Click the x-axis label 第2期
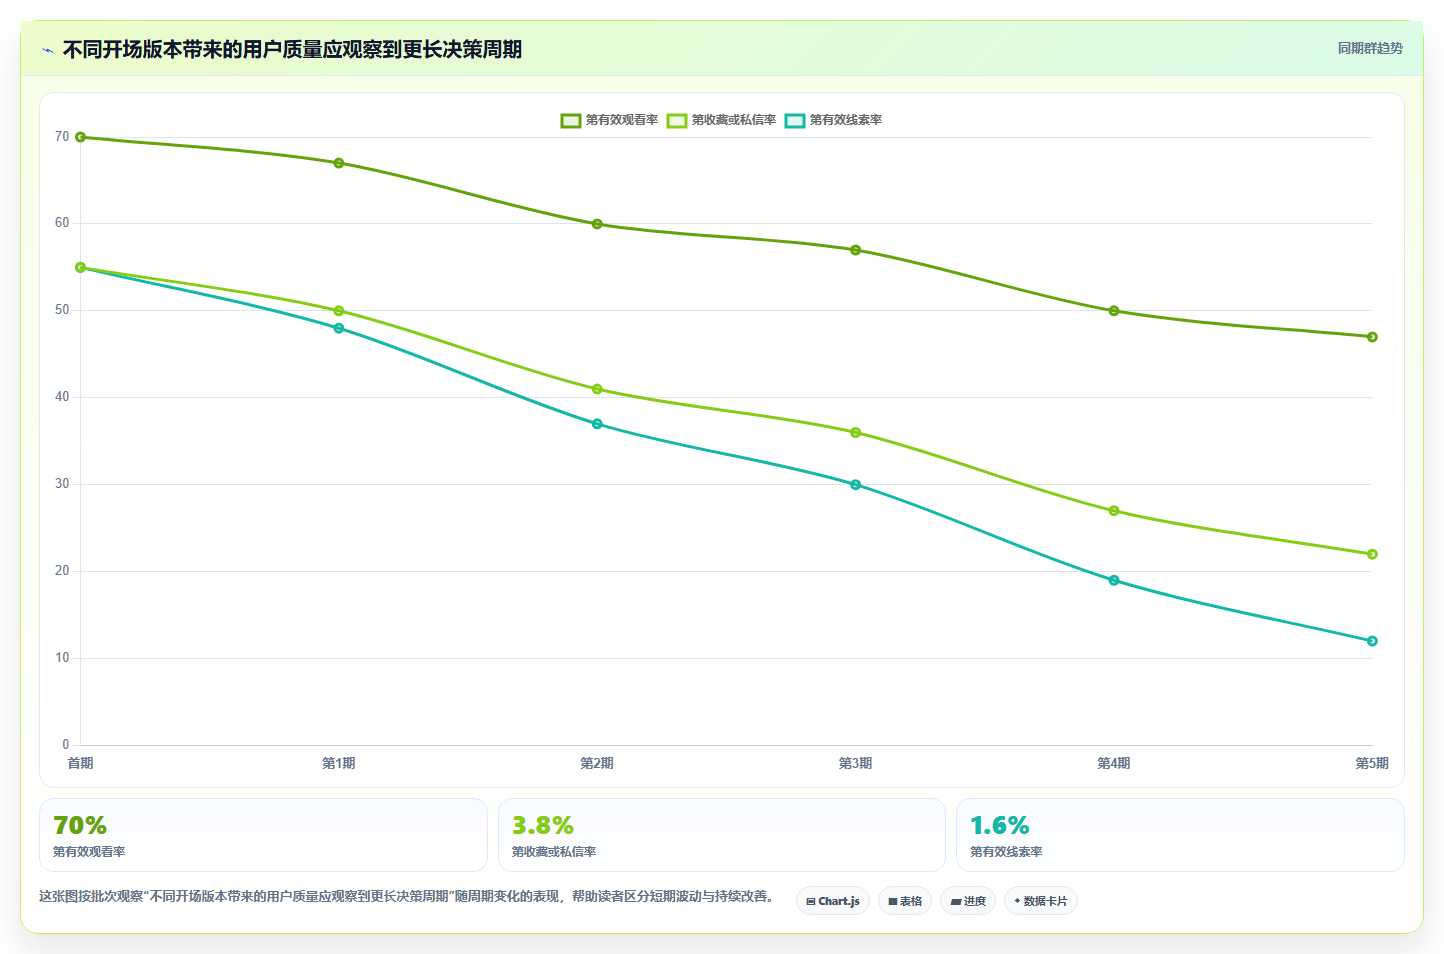Viewport: 1444px width, 954px height. pyautogui.click(x=597, y=763)
